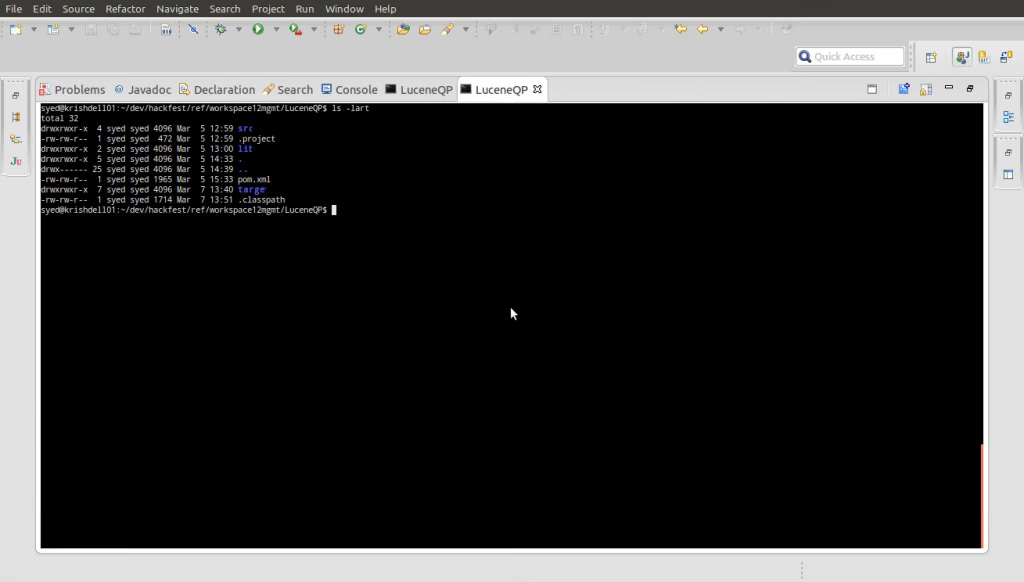Switch to the Git perspective icon

click(984, 57)
